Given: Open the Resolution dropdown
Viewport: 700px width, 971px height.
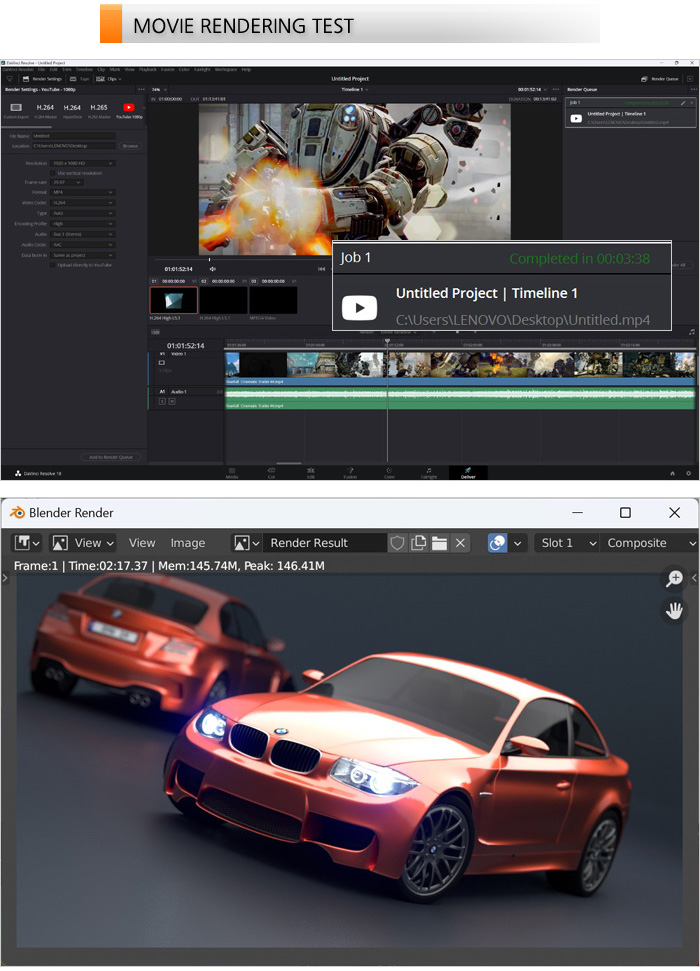Looking at the screenshot, I should (x=83, y=163).
